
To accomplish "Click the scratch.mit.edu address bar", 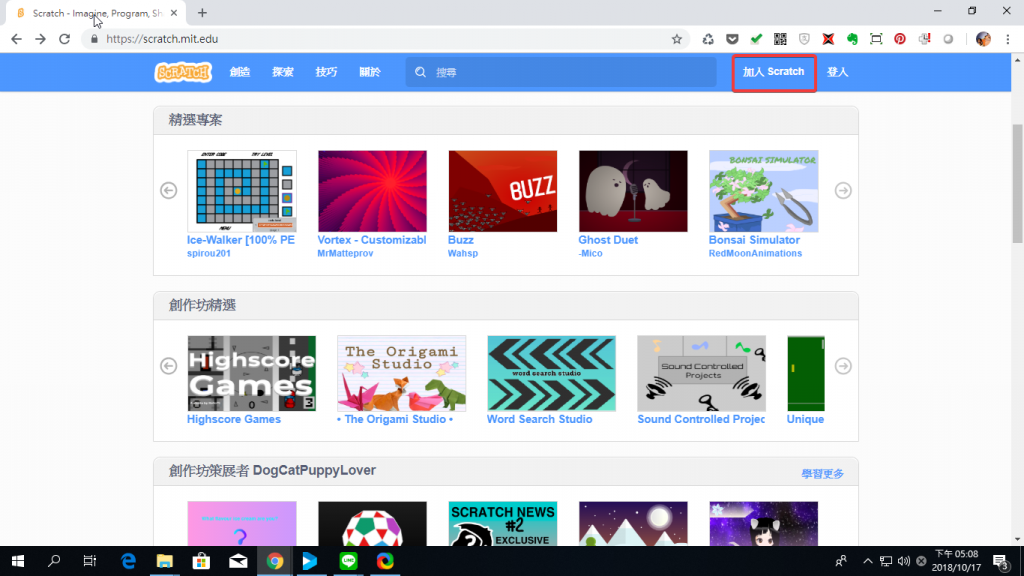I will point(385,39).
